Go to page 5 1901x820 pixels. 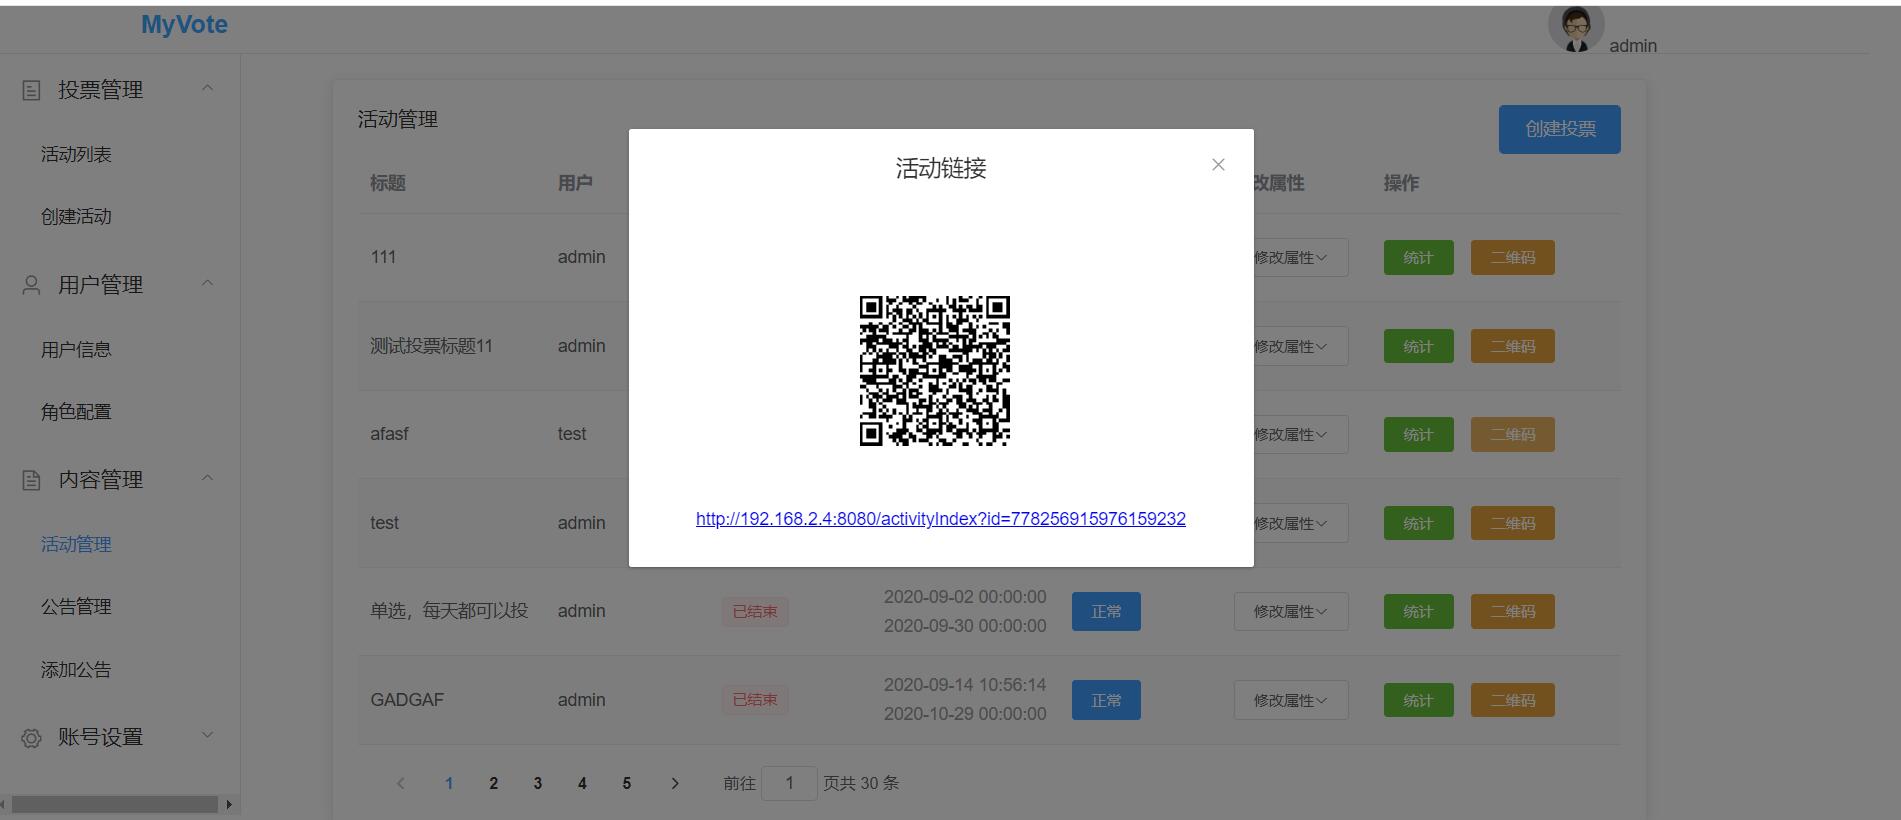click(627, 783)
